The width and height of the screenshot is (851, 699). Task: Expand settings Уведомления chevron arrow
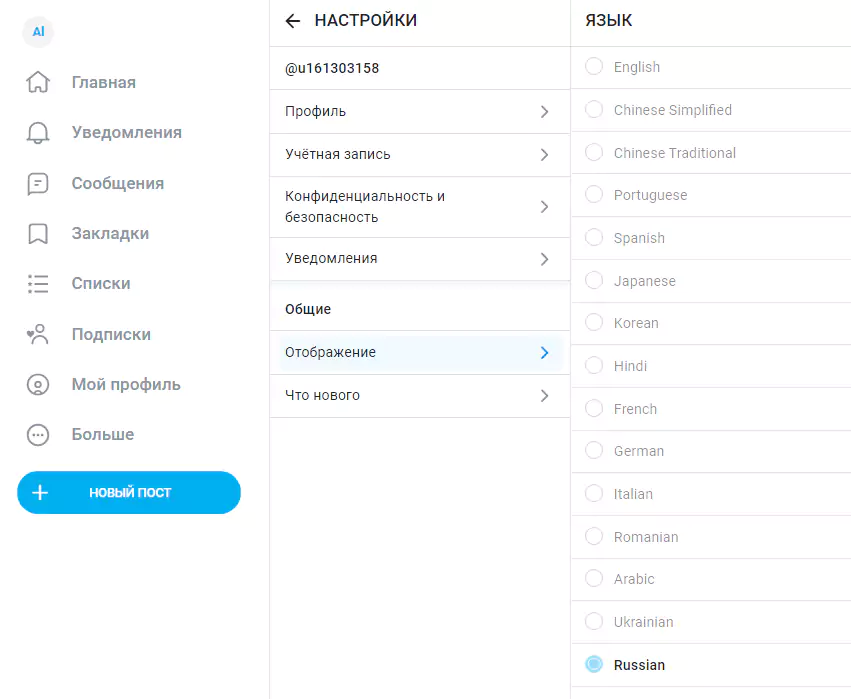coord(544,259)
